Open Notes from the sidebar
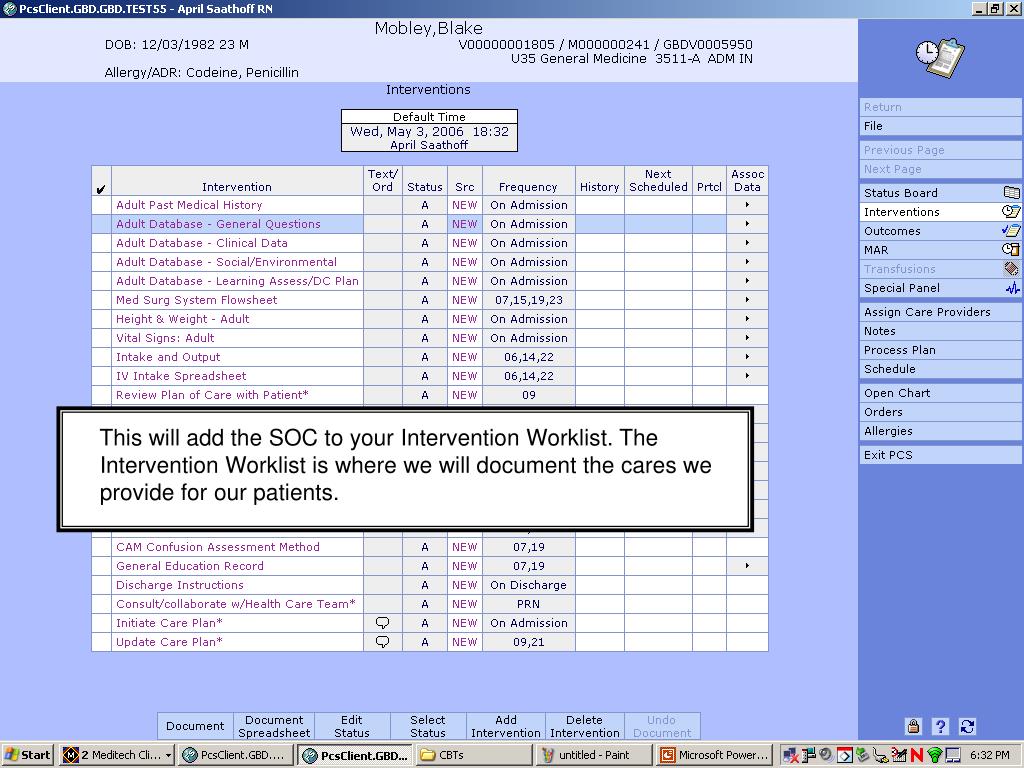 coord(940,331)
